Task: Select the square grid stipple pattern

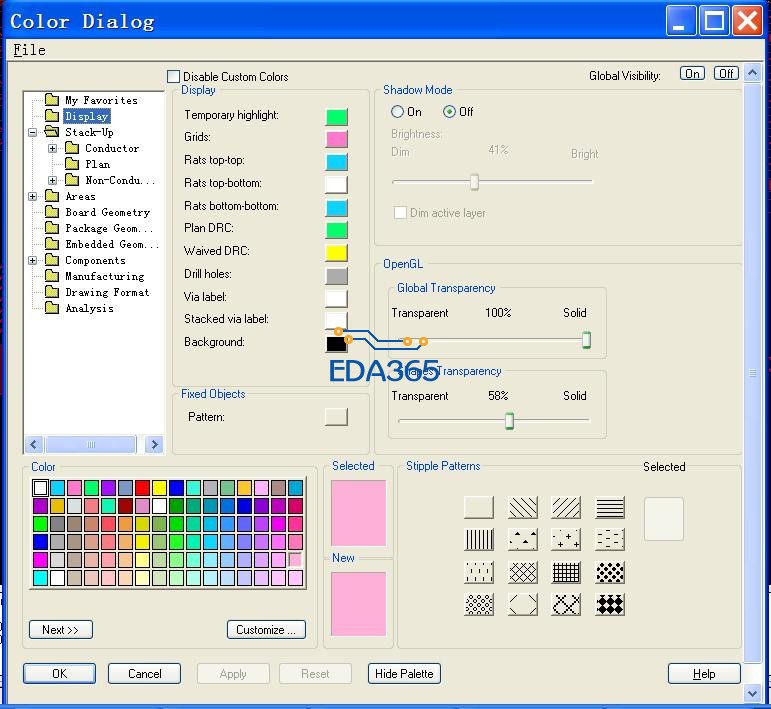Action: coord(566,572)
